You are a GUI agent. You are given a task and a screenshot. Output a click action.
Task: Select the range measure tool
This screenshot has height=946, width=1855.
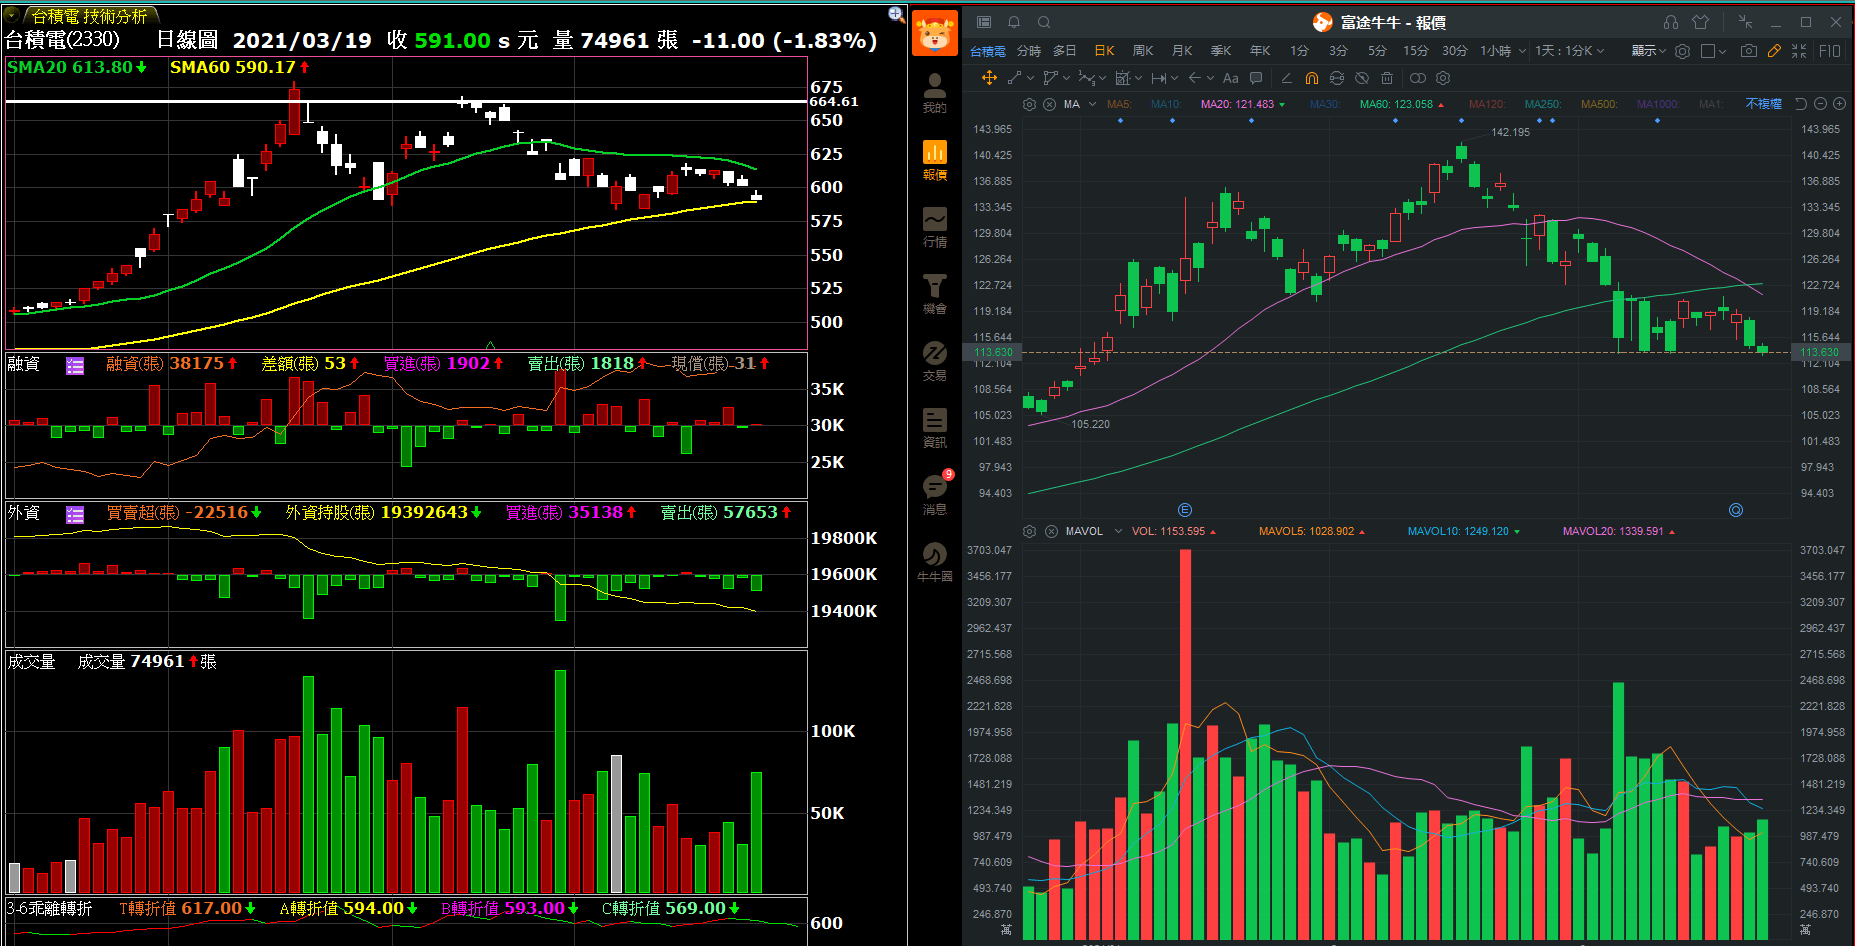[1159, 78]
